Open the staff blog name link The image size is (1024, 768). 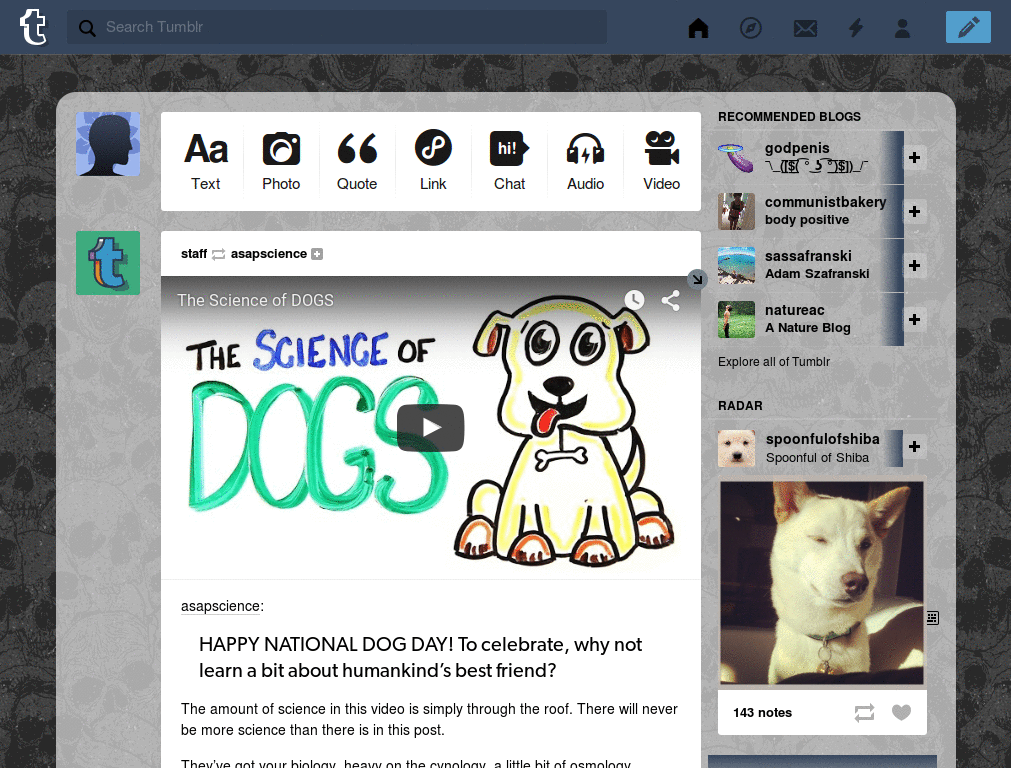194,253
